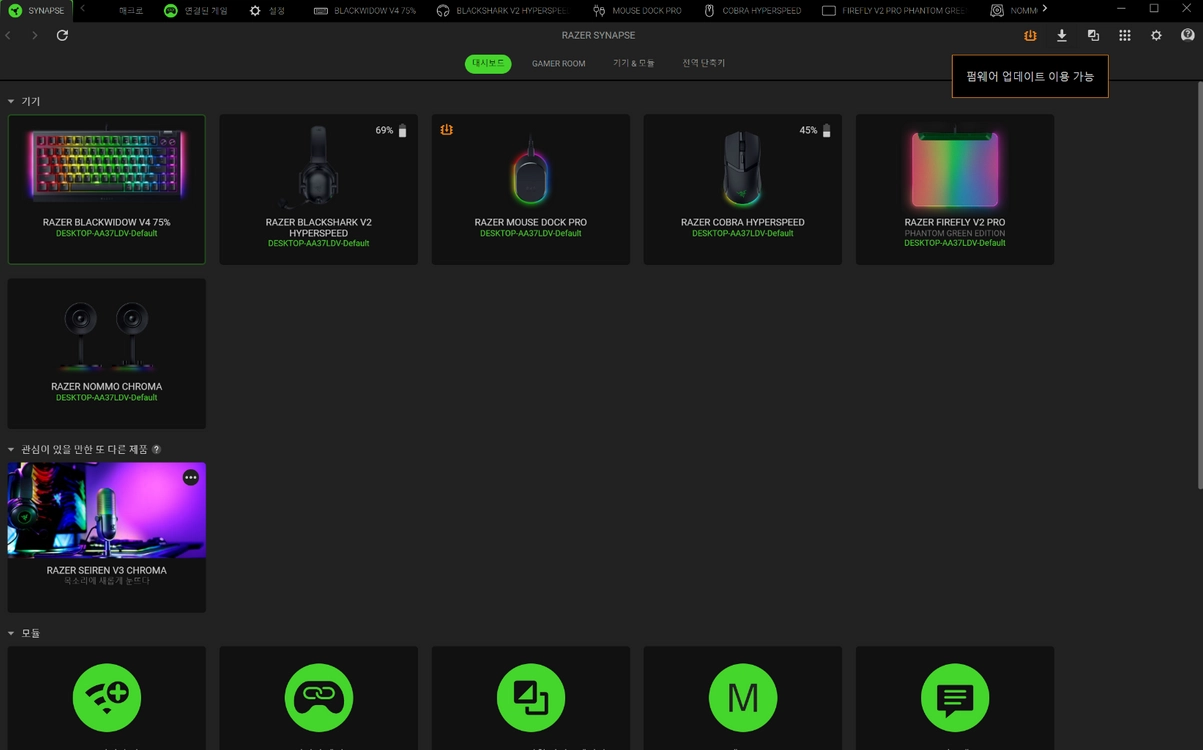Click the RAZER SEIREN V3 CHROMA title text
Viewport: 1203px width, 750px height.
click(x=107, y=570)
